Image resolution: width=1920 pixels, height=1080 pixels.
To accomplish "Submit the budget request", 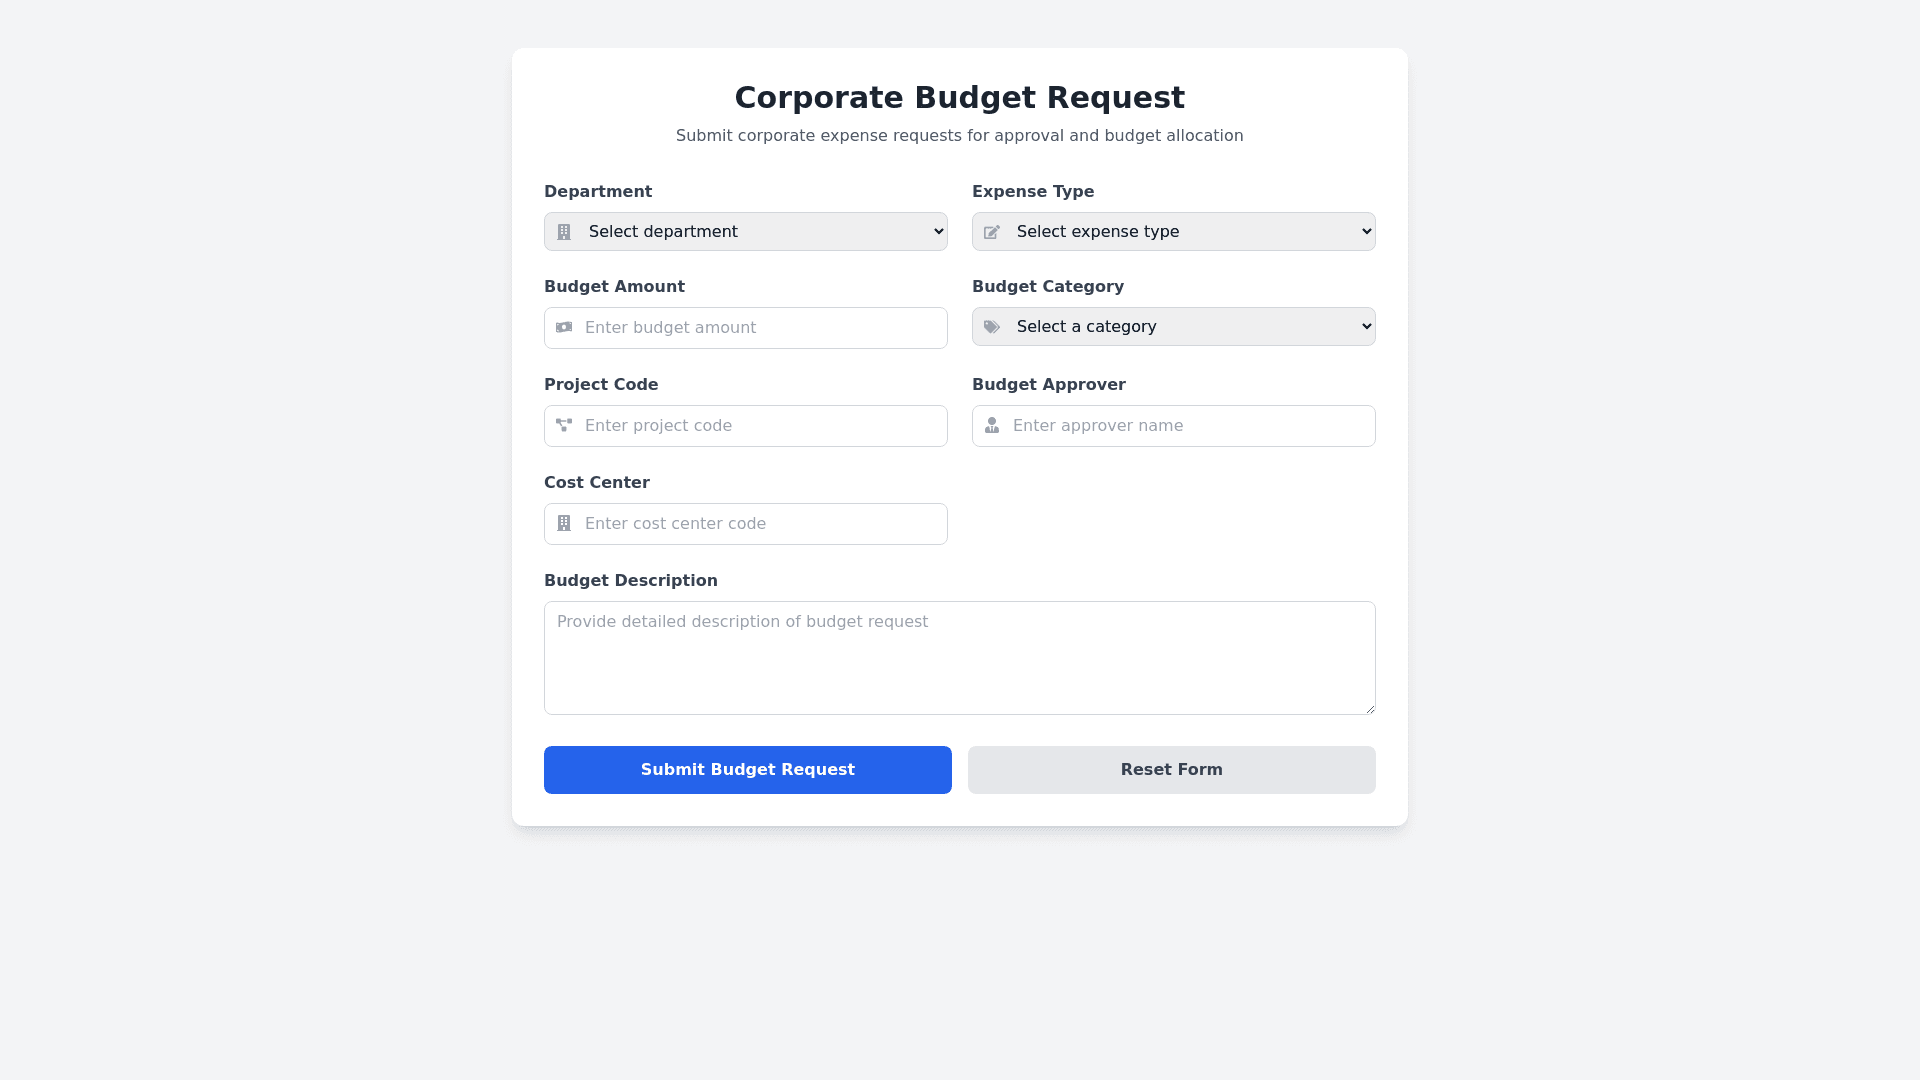I will click(747, 769).
